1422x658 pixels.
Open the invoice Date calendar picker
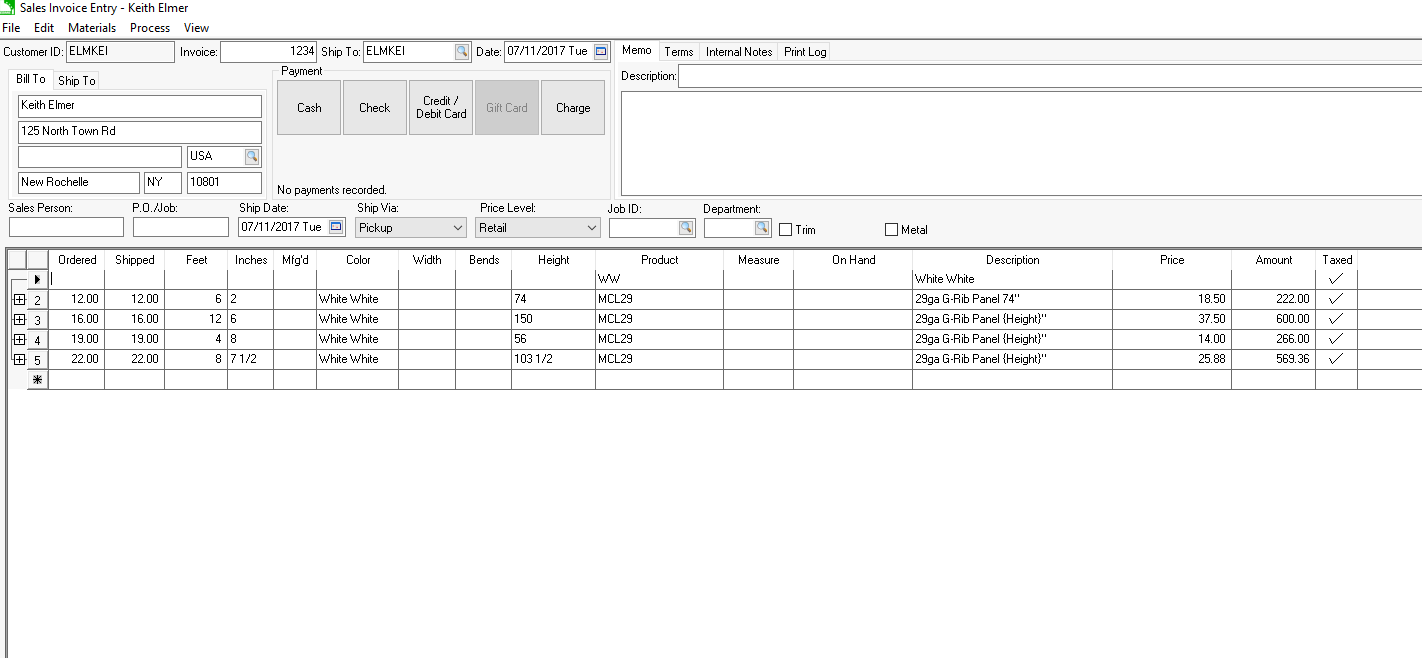601,51
